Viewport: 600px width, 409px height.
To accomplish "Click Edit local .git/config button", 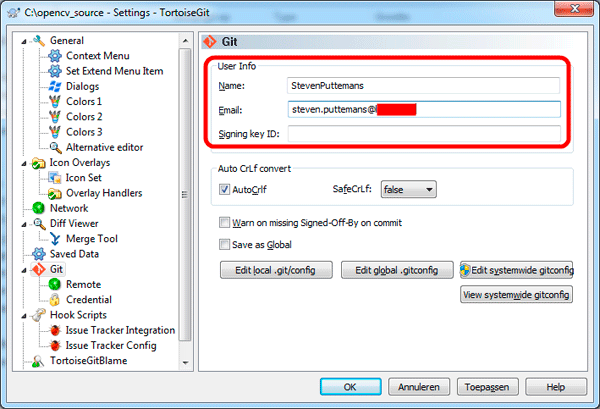I will coord(276,270).
